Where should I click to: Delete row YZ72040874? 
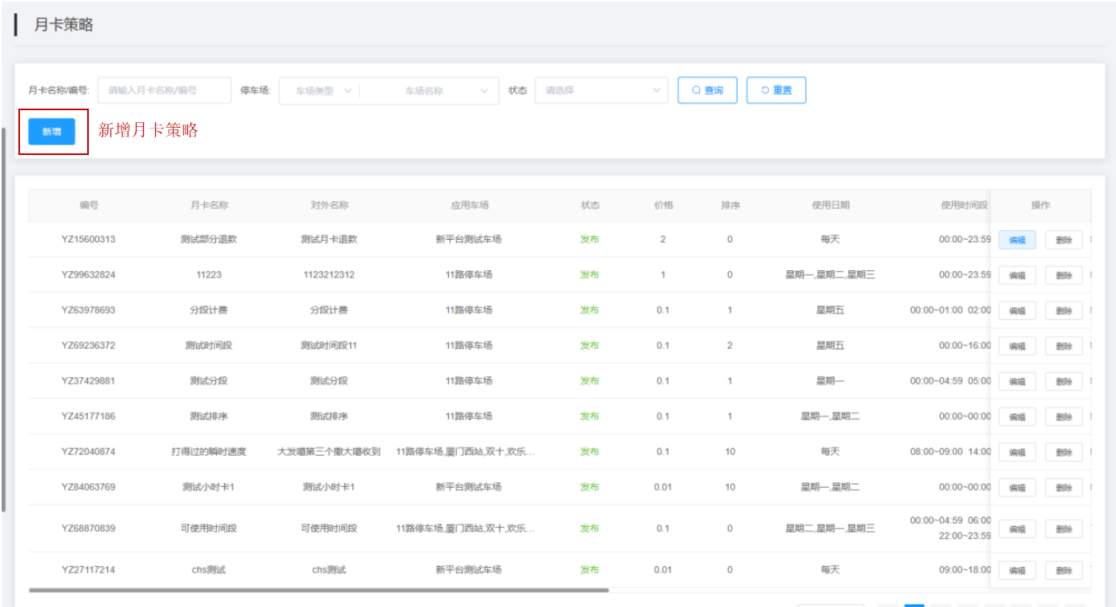tap(1063, 452)
